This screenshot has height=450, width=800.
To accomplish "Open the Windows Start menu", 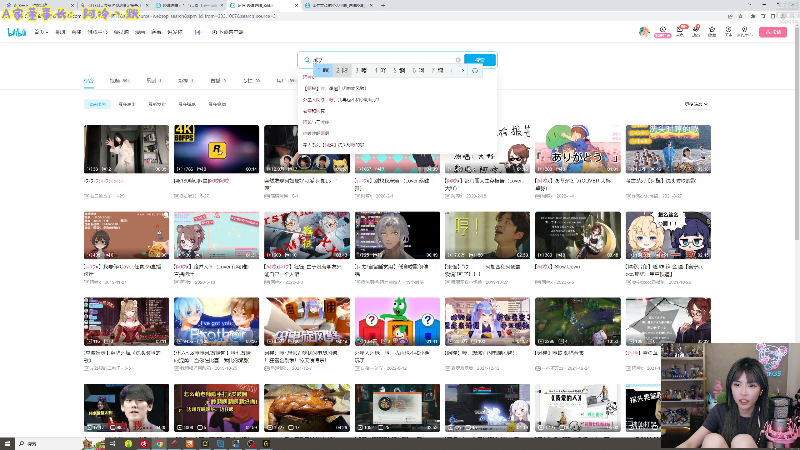I will tap(7, 444).
